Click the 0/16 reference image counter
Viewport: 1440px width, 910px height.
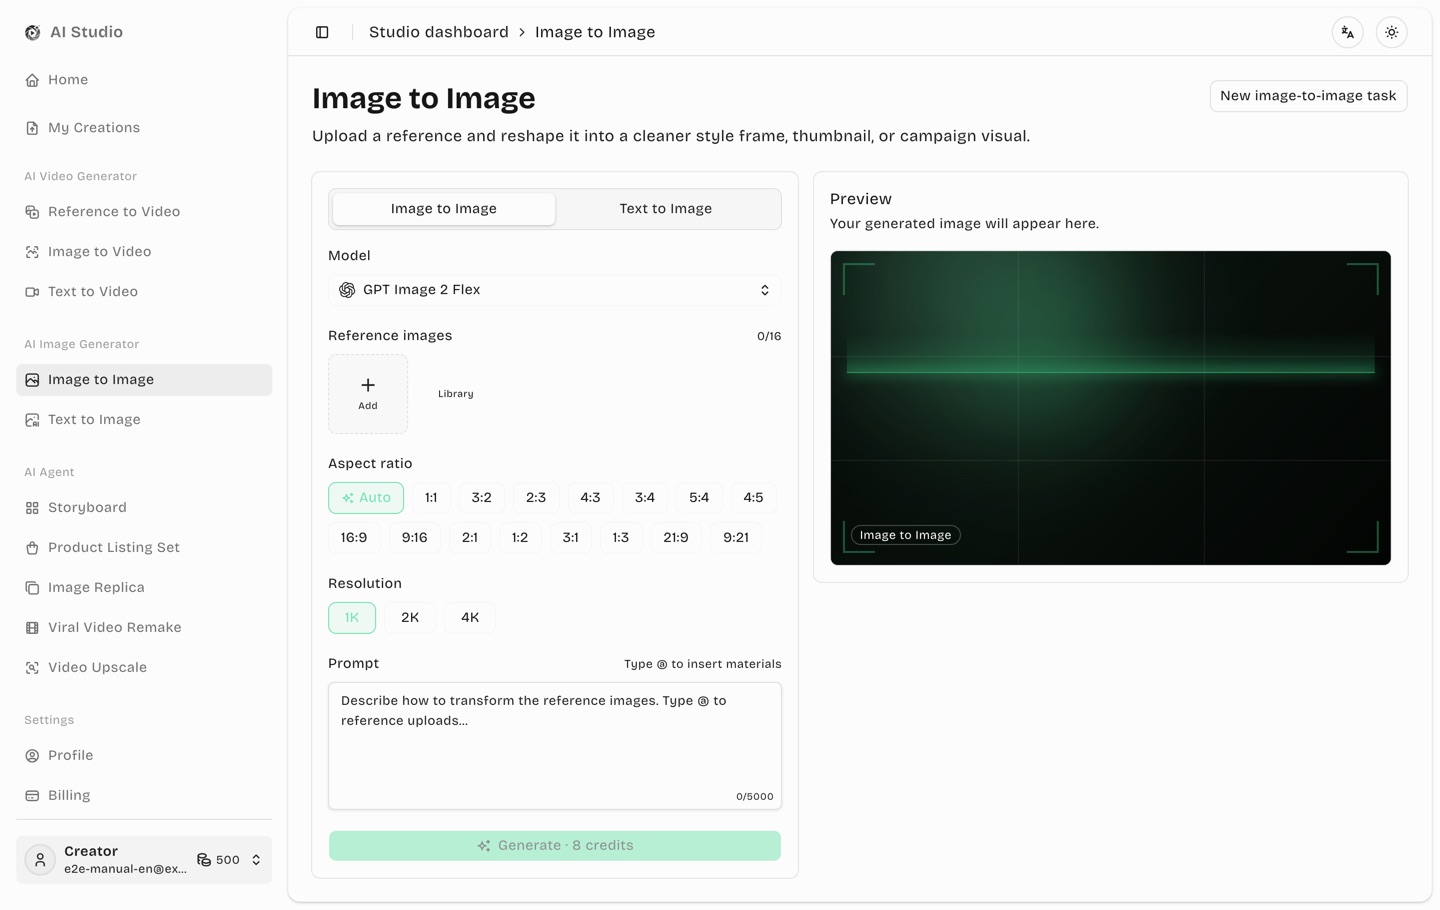(x=769, y=337)
